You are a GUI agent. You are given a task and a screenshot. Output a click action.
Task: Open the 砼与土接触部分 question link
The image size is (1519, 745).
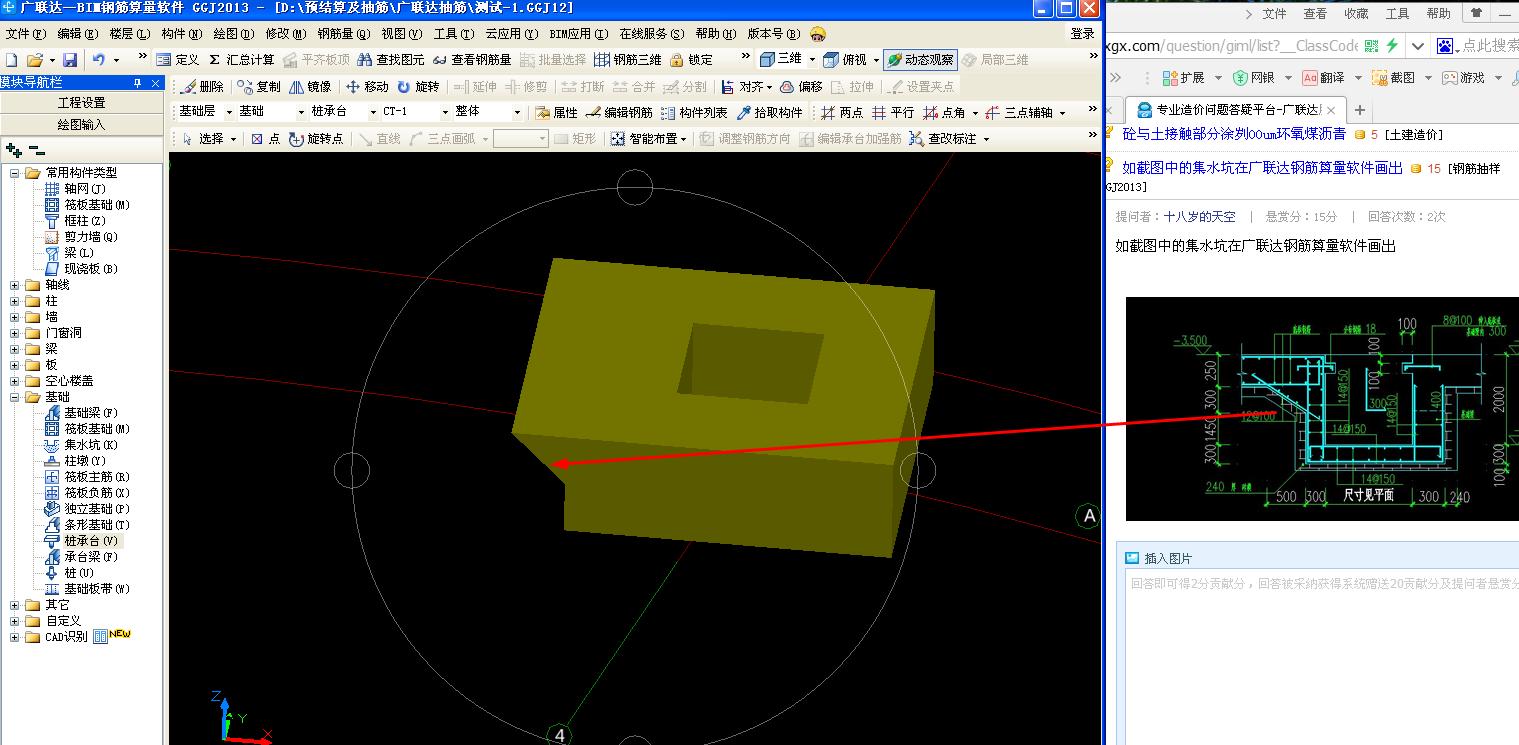point(1234,133)
